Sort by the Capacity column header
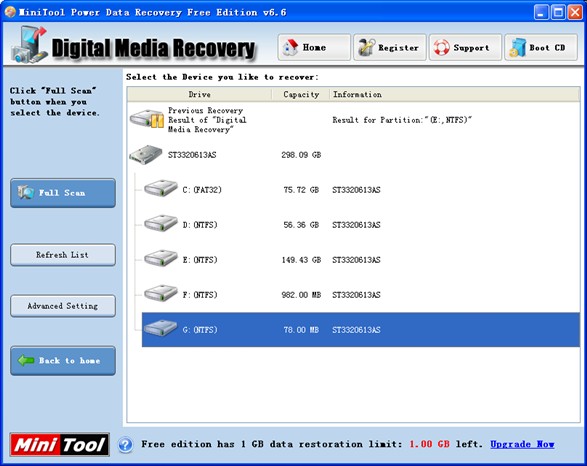Viewport: 587px width, 466px height. pyautogui.click(x=301, y=94)
